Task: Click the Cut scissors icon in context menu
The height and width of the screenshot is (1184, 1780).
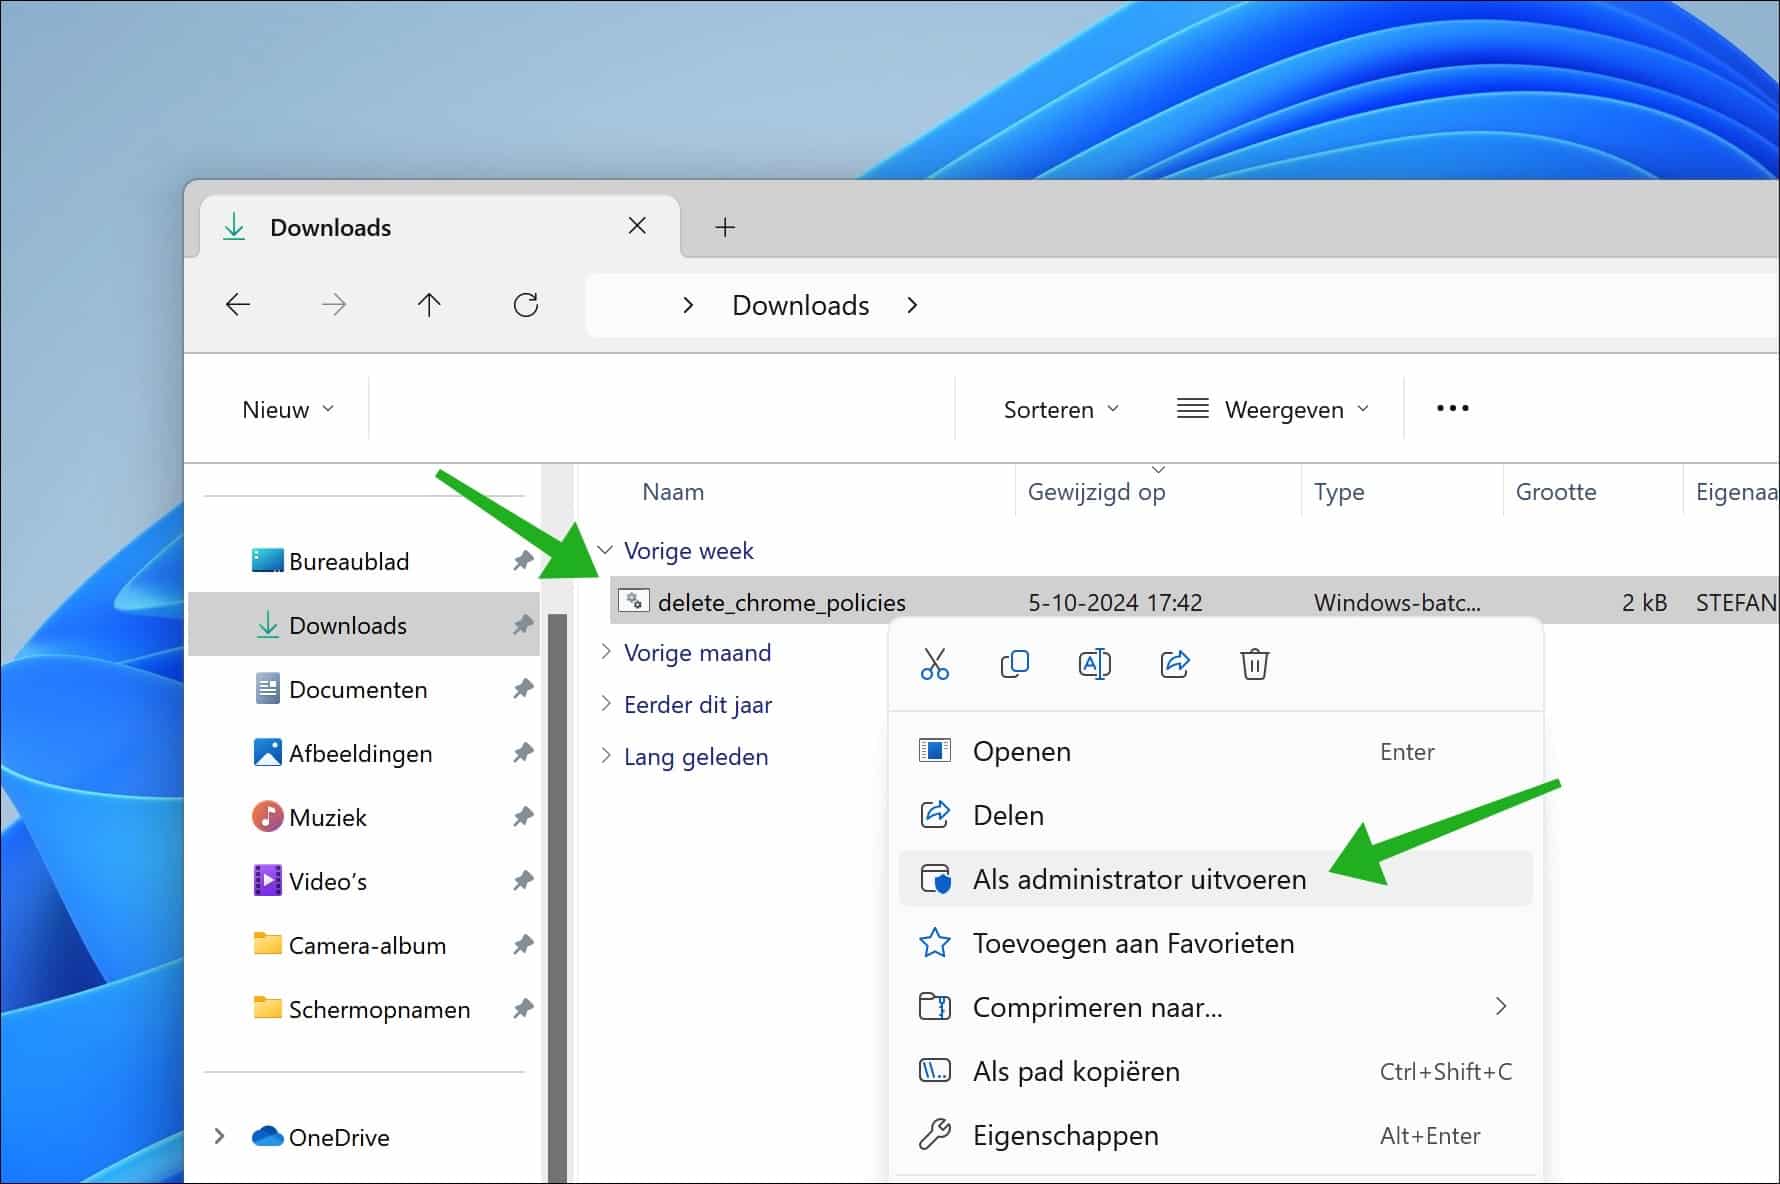Action: click(934, 664)
